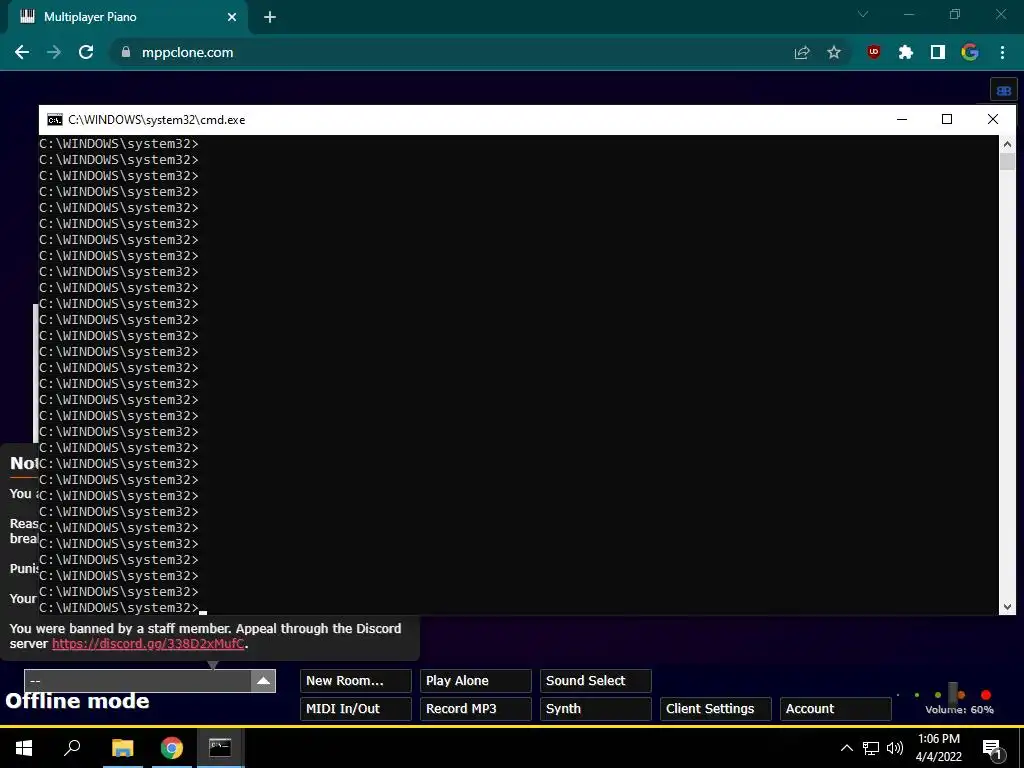Click the room name field
Image resolution: width=1024 pixels, height=768 pixels.
point(138,680)
